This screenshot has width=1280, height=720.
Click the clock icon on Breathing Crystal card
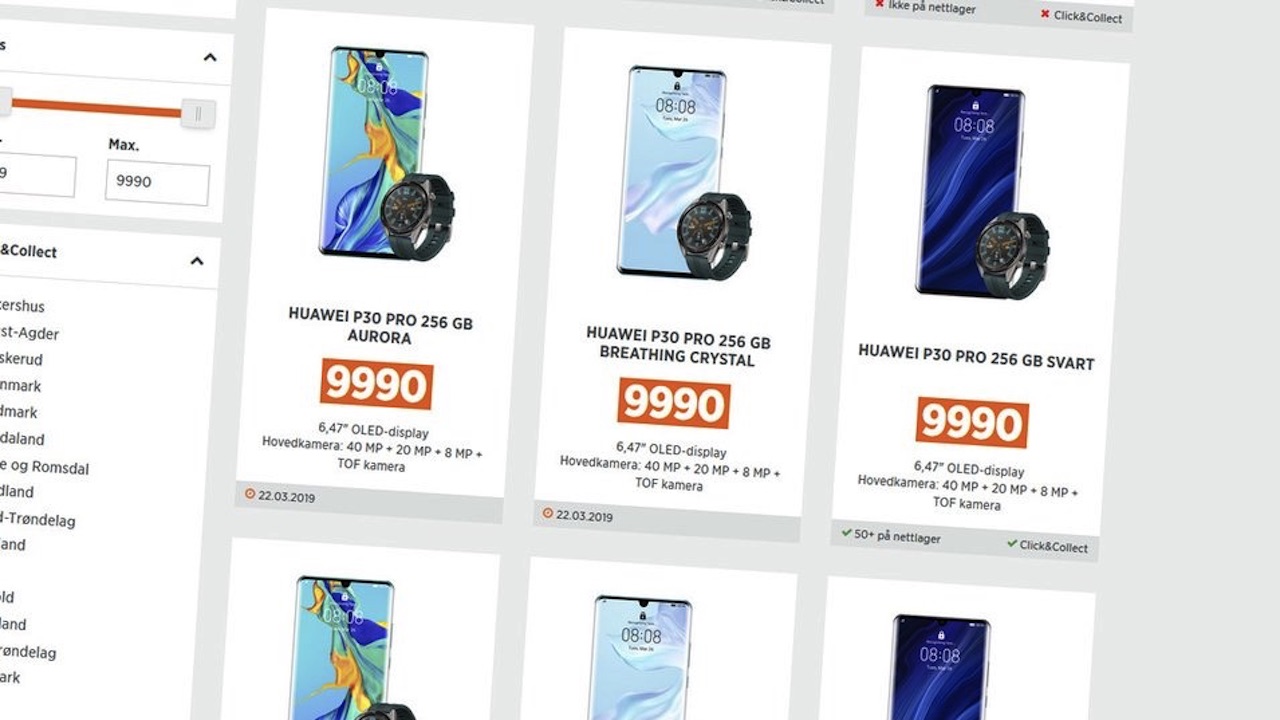click(x=547, y=513)
